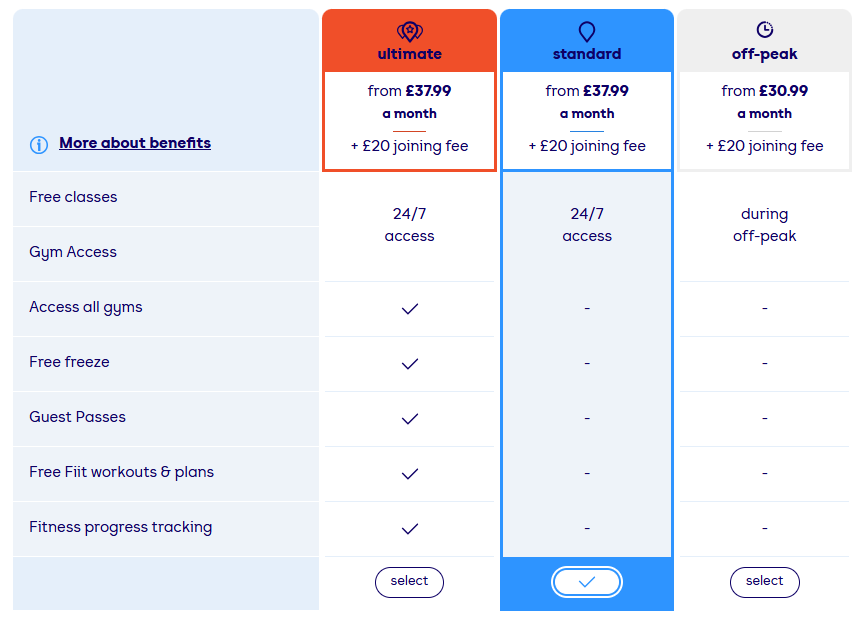Click the ultimate £37.99 price card
Screen dimensions: 862x622
tap(409, 118)
